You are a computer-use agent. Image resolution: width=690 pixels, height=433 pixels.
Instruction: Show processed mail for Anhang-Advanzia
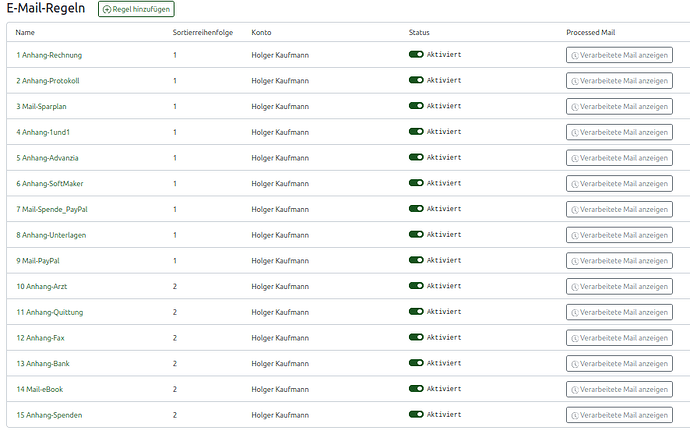pyautogui.click(x=619, y=158)
